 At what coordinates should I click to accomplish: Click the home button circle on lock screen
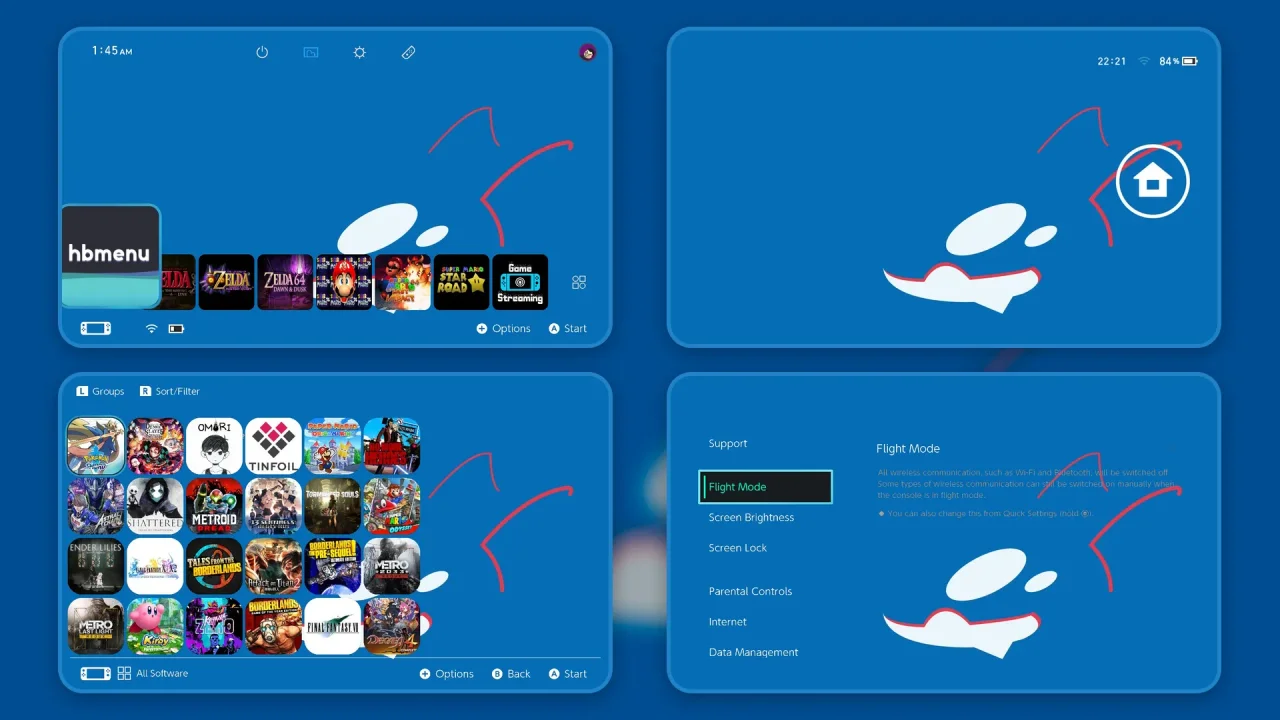click(x=1152, y=181)
